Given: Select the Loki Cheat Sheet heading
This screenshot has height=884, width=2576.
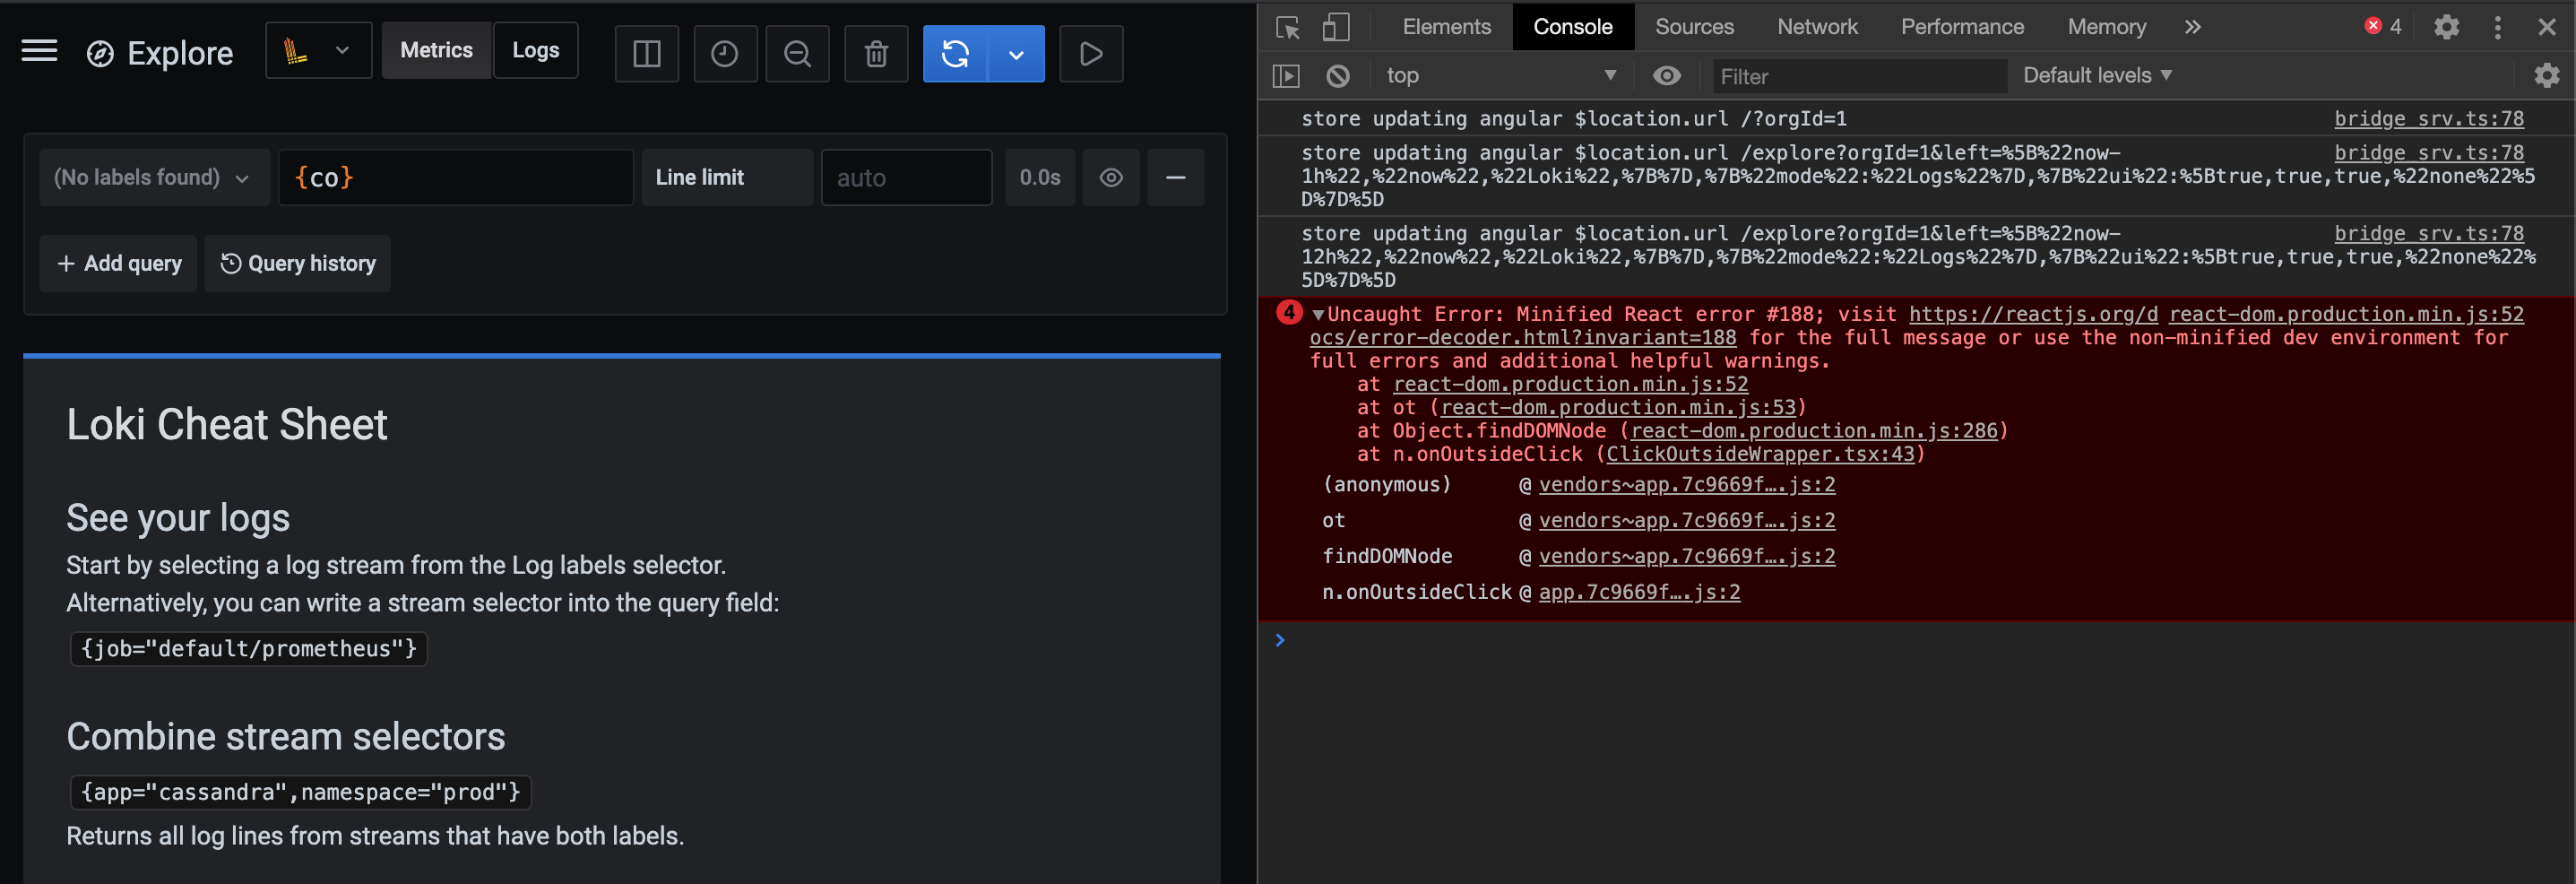Looking at the screenshot, I should (227, 425).
